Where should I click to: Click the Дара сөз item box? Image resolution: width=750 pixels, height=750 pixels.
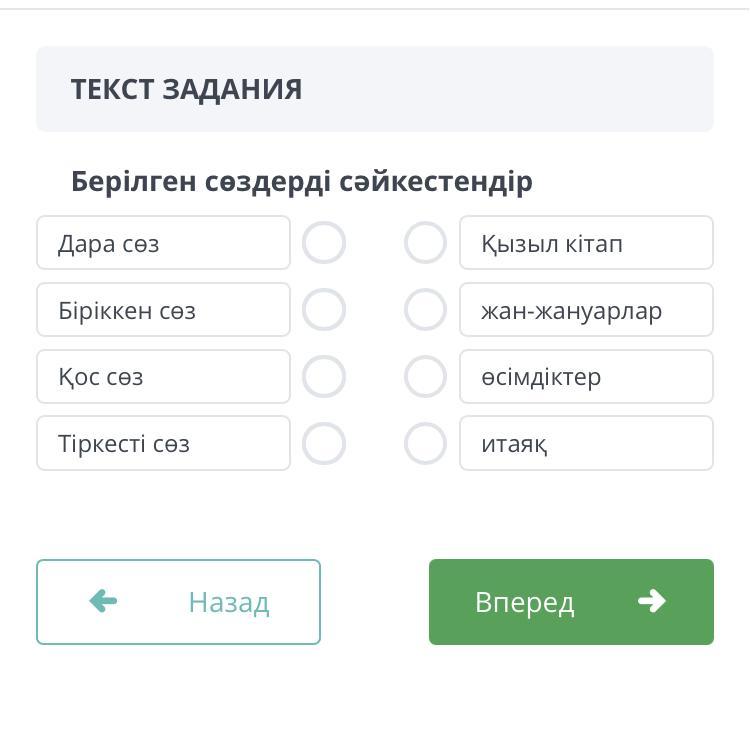tap(163, 243)
